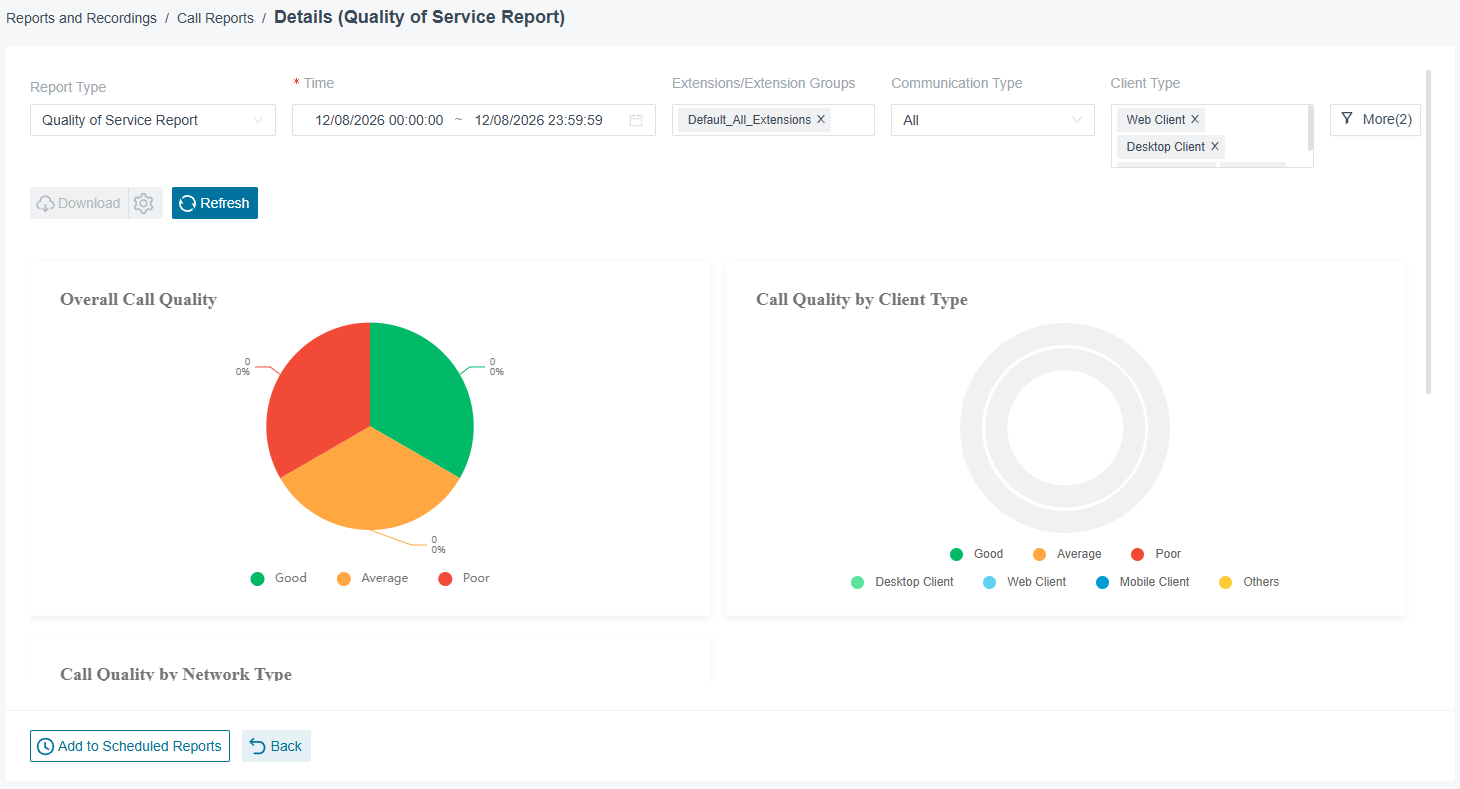Go to Call Reports breadcrumb

tap(215, 18)
